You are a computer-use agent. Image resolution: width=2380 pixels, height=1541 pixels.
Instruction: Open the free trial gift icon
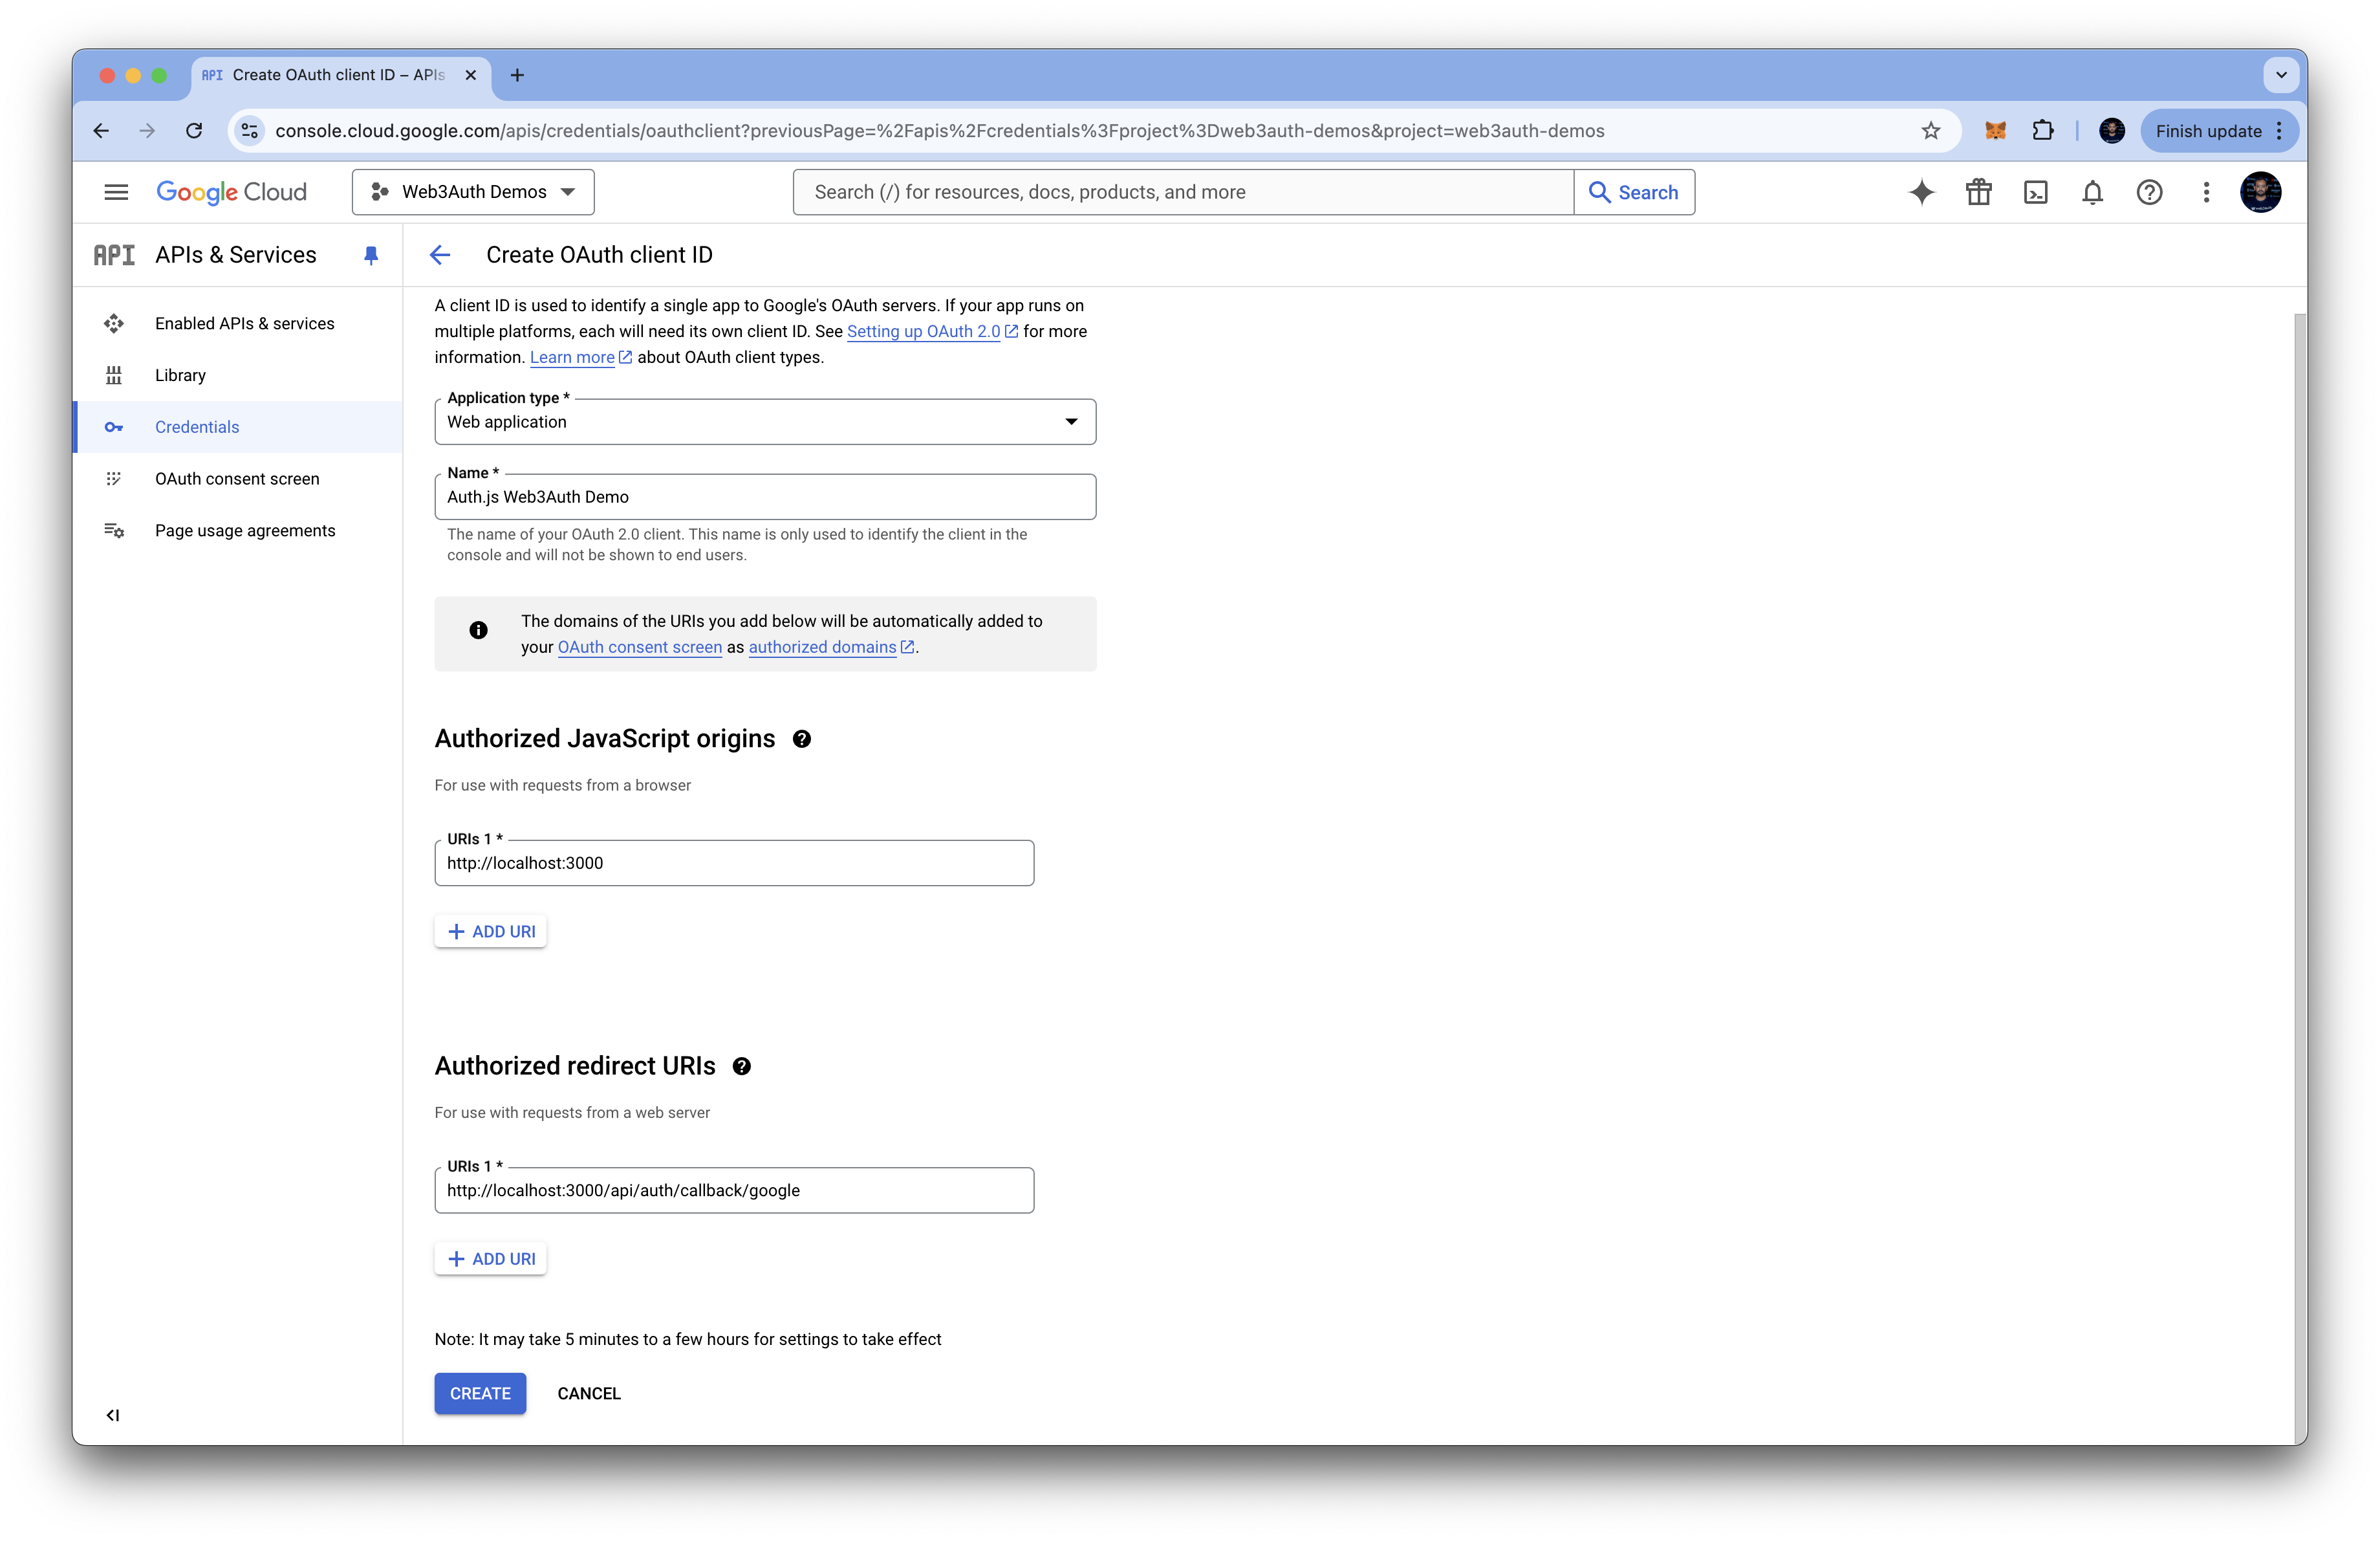tap(1978, 192)
